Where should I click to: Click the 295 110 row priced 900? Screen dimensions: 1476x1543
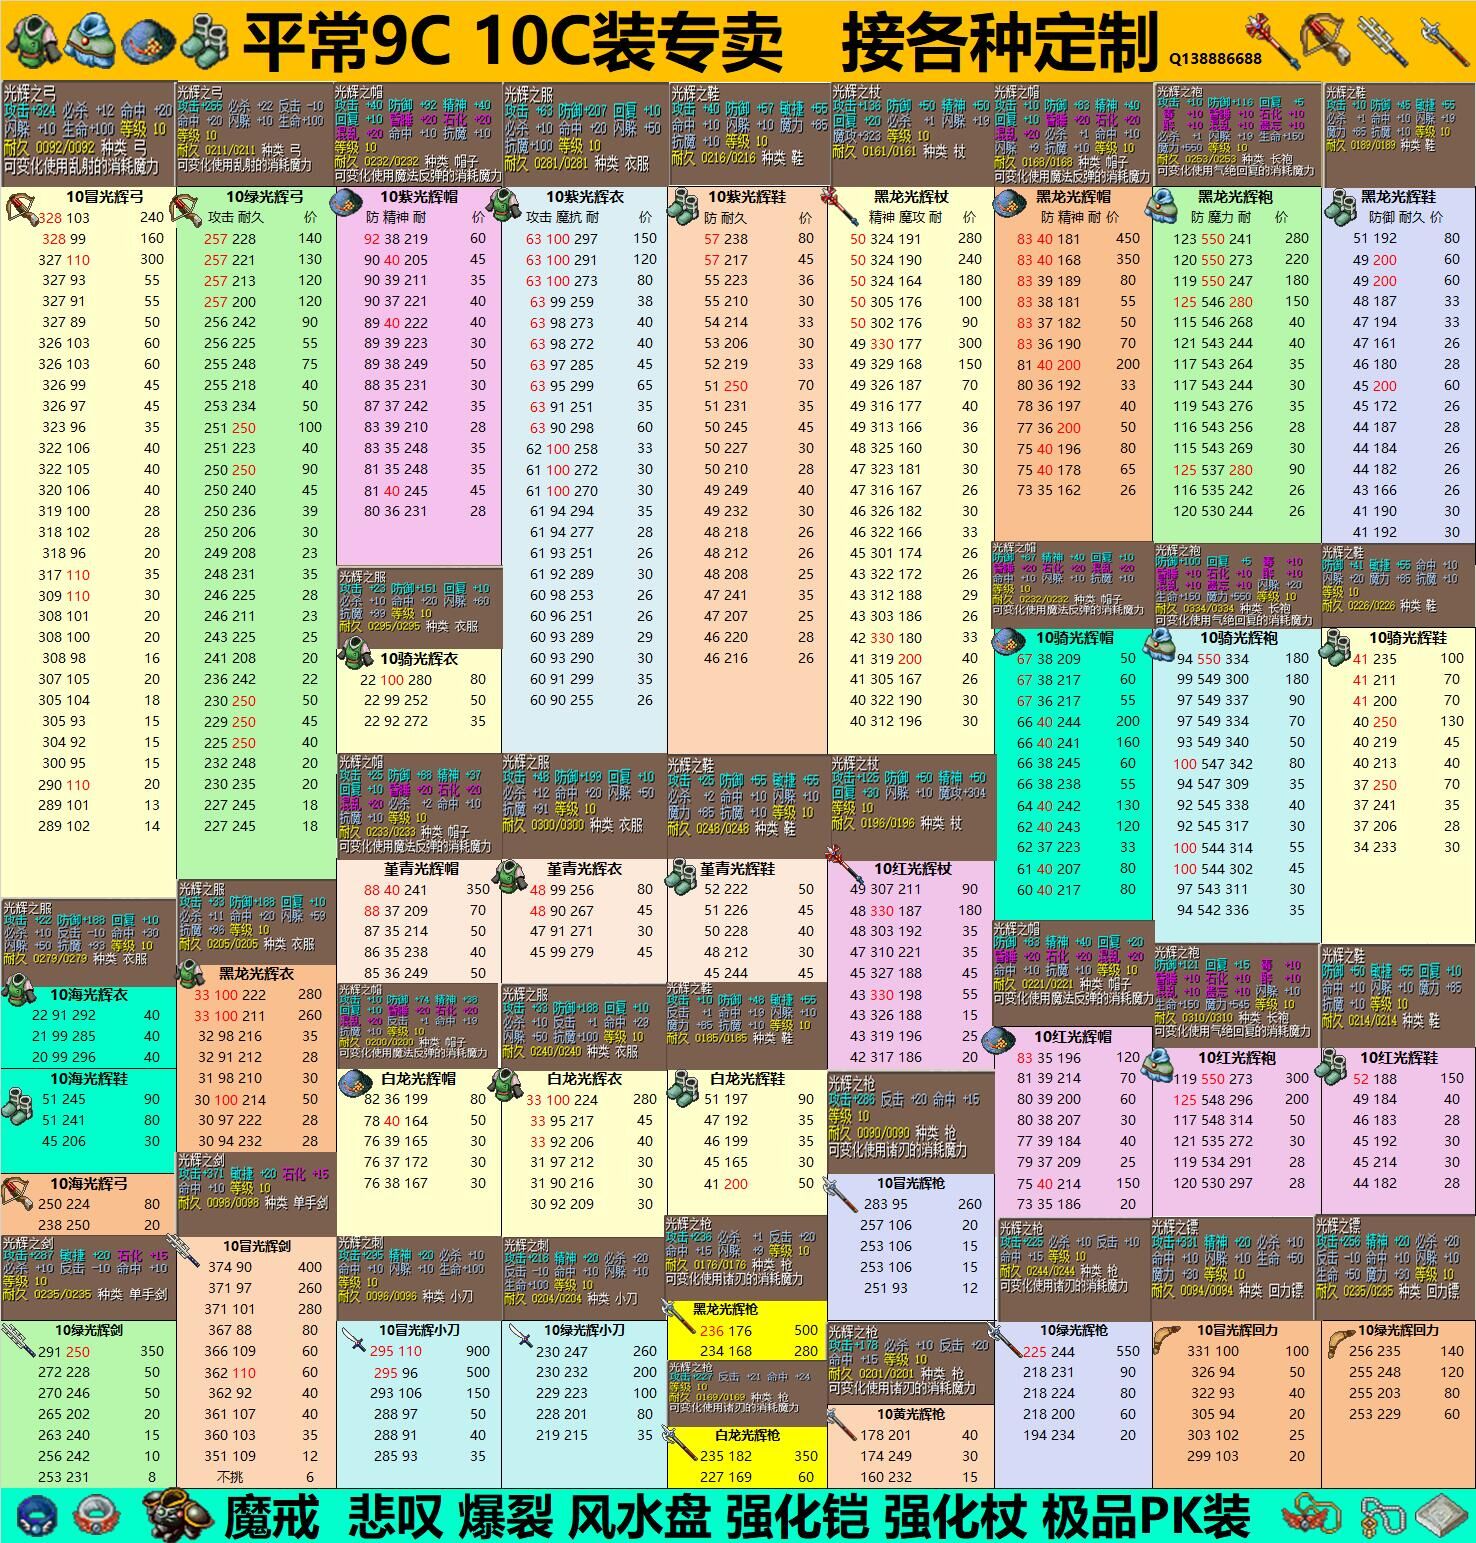point(419,1351)
